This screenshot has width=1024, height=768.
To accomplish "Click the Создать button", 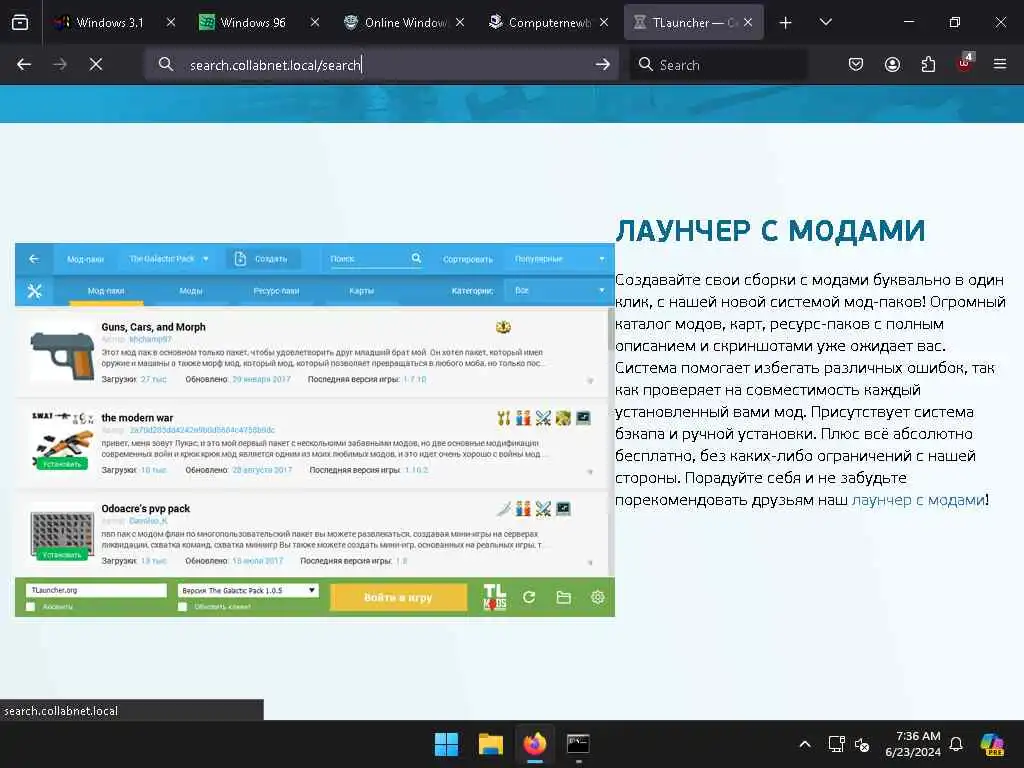I will tap(263, 259).
